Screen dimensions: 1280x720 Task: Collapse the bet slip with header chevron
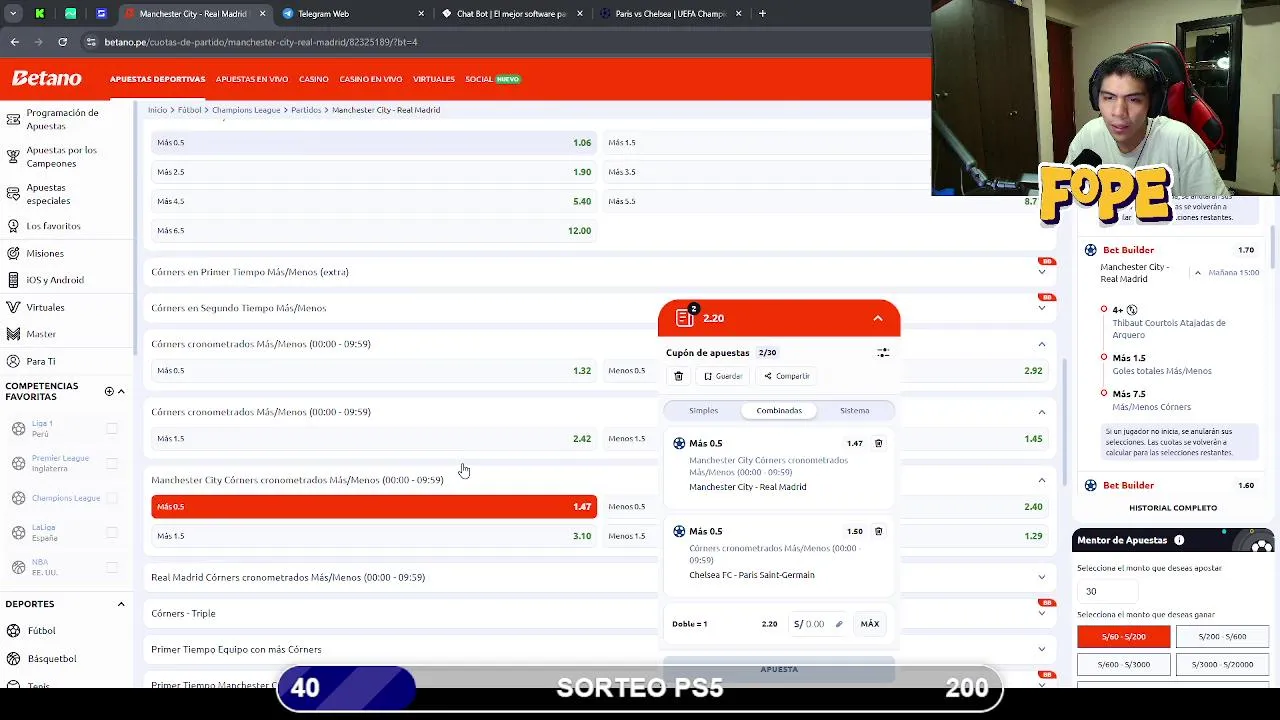pos(877,318)
